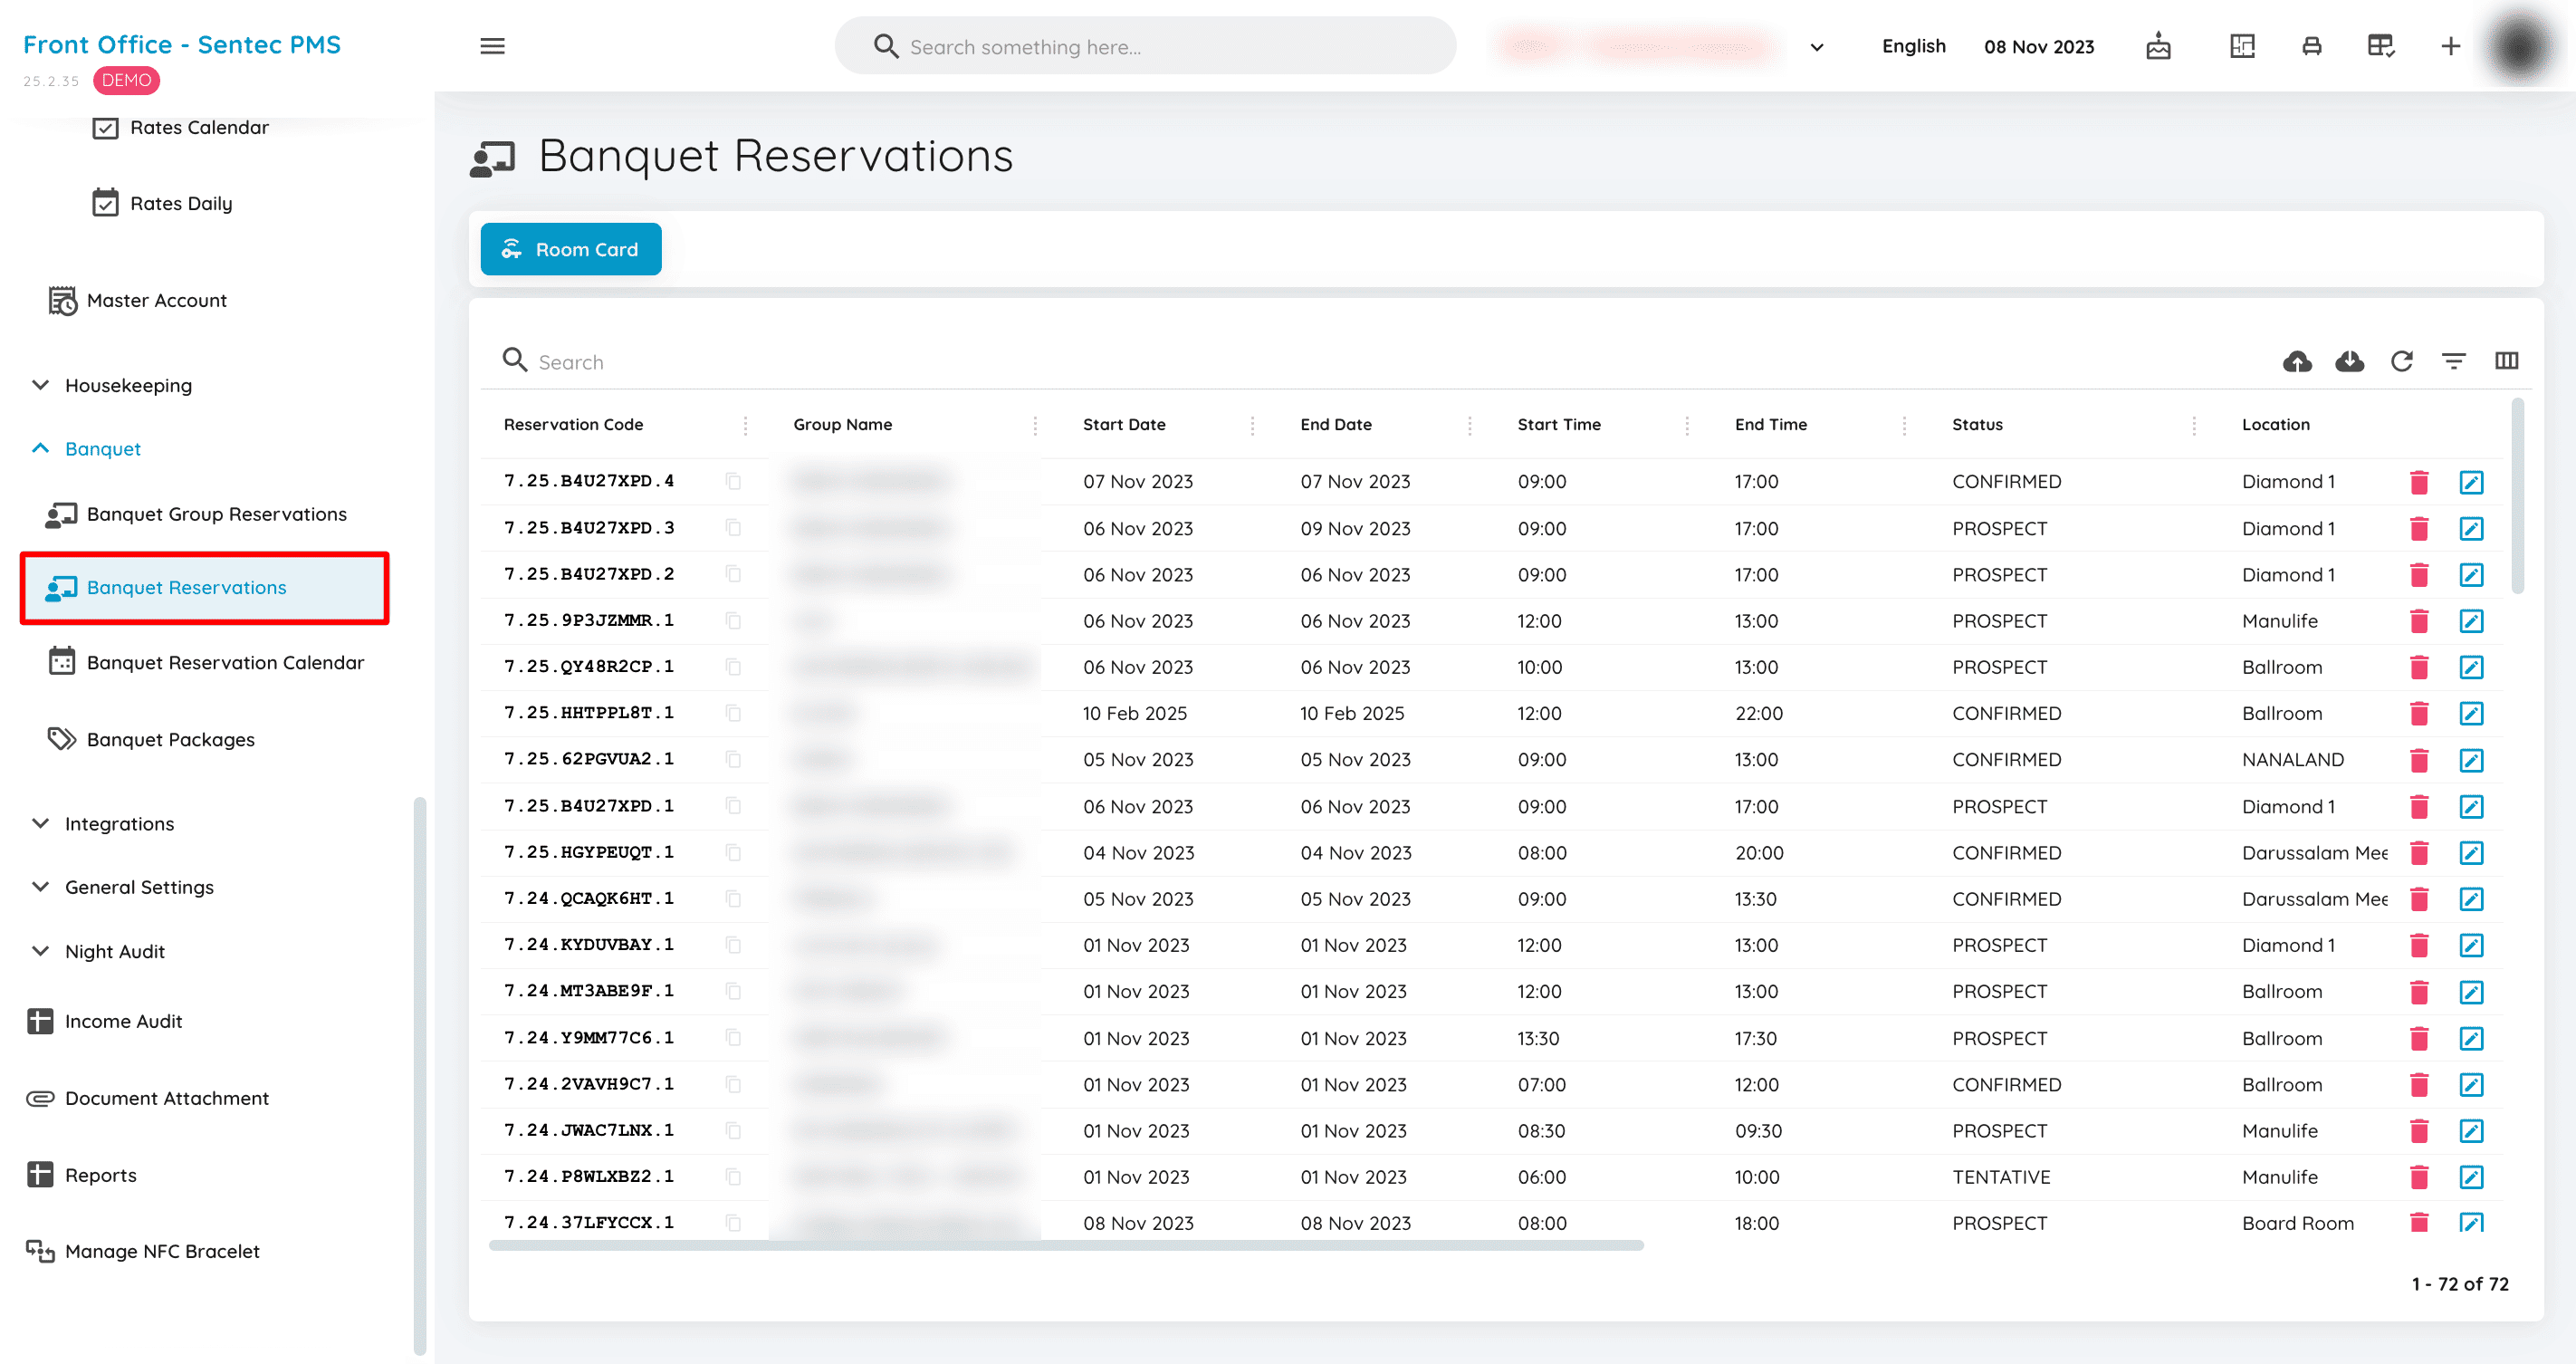Screen dimensions: 2576x1364
Task: Open the floor plan icon in the header
Action: (x=2242, y=46)
